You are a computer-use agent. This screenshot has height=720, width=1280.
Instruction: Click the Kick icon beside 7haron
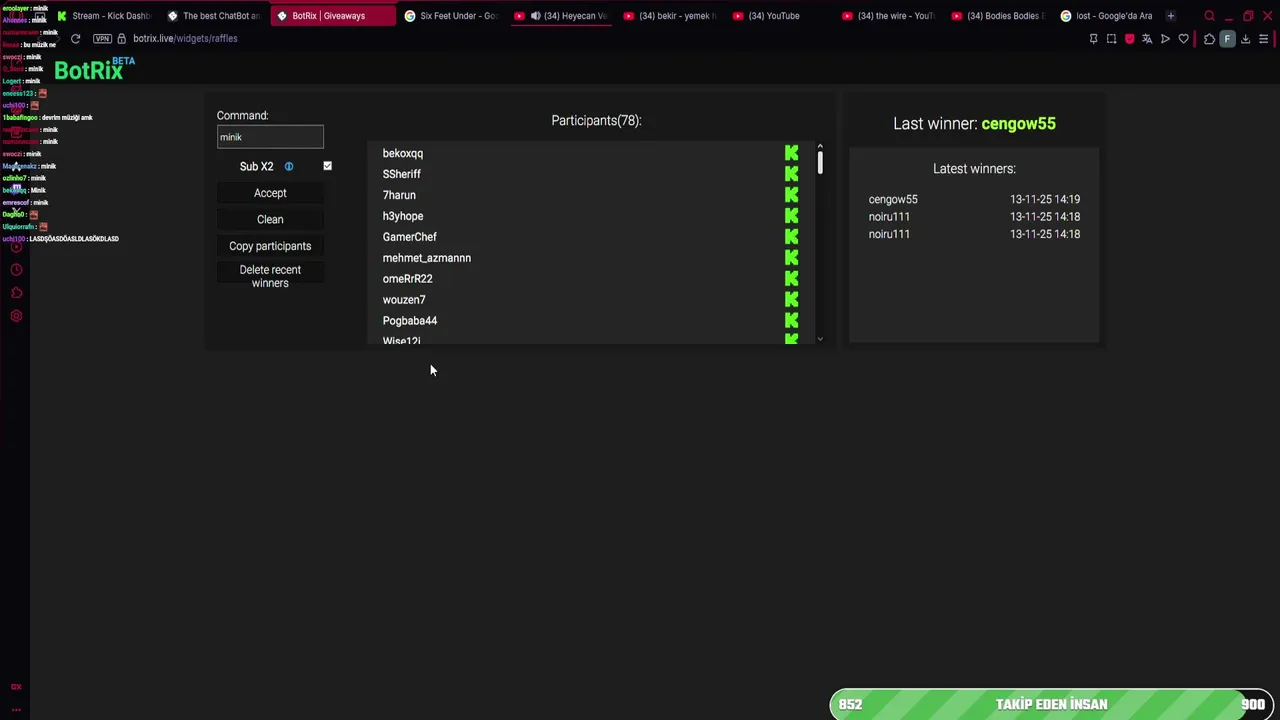click(791, 195)
